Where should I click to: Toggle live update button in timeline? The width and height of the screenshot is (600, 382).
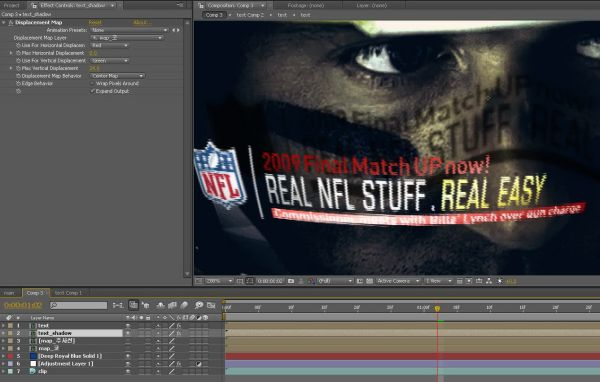133,305
